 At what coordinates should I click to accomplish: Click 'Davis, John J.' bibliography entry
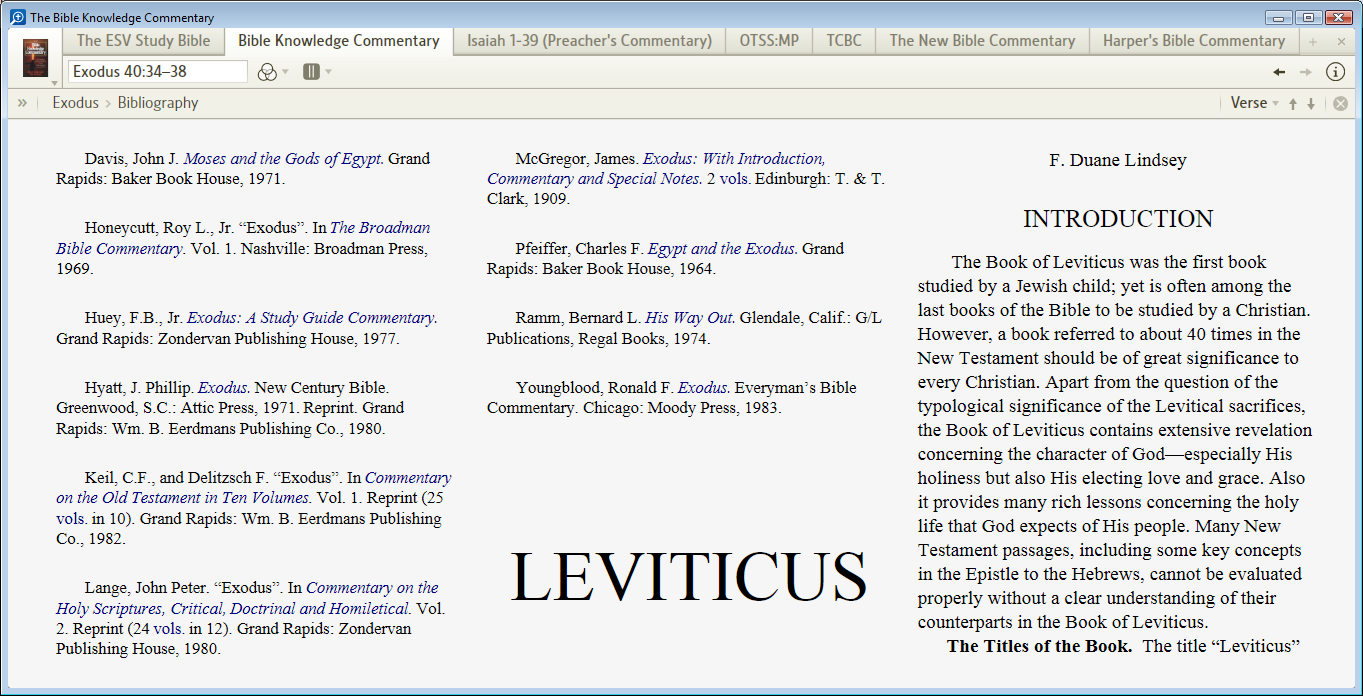click(x=132, y=159)
